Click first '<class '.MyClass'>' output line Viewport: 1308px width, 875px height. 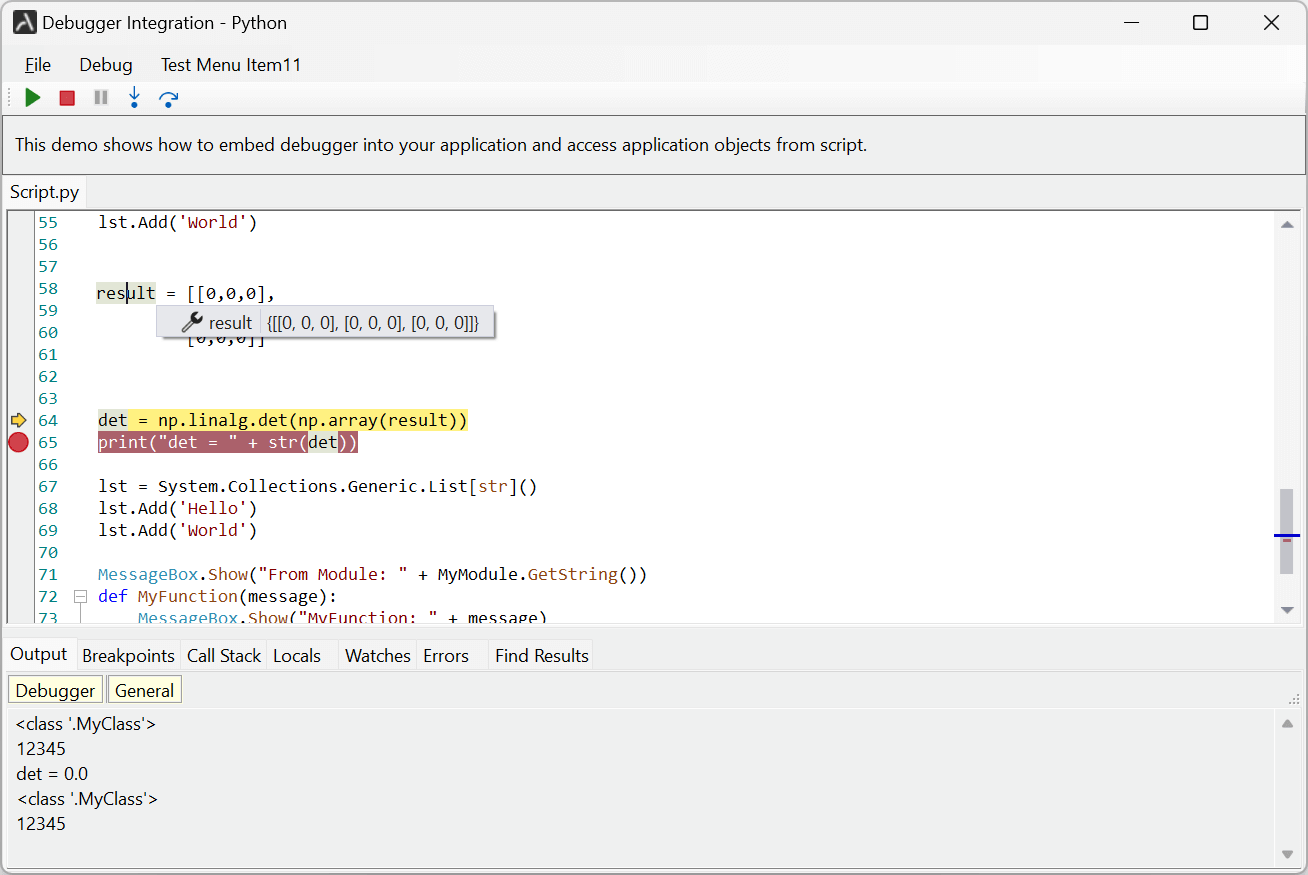tap(86, 724)
